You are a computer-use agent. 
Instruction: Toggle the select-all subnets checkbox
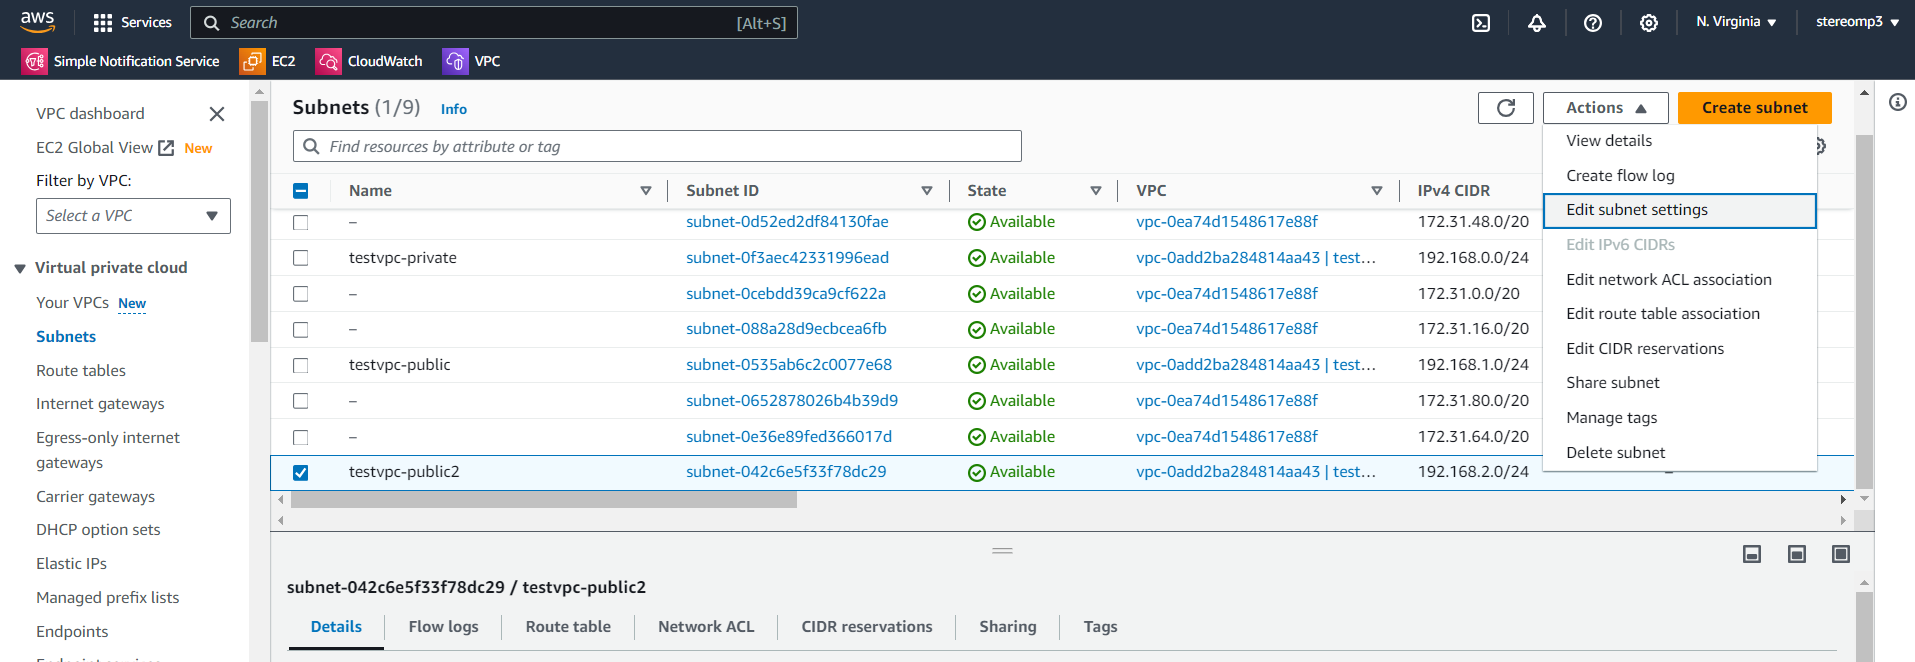point(300,191)
